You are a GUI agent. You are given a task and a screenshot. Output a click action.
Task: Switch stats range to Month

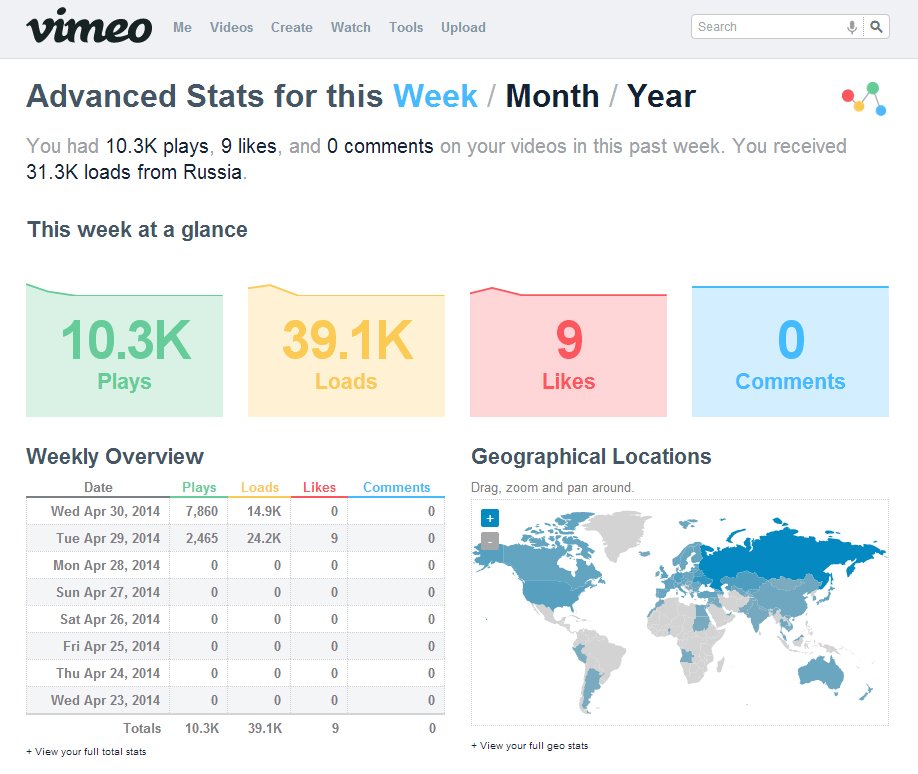552,96
